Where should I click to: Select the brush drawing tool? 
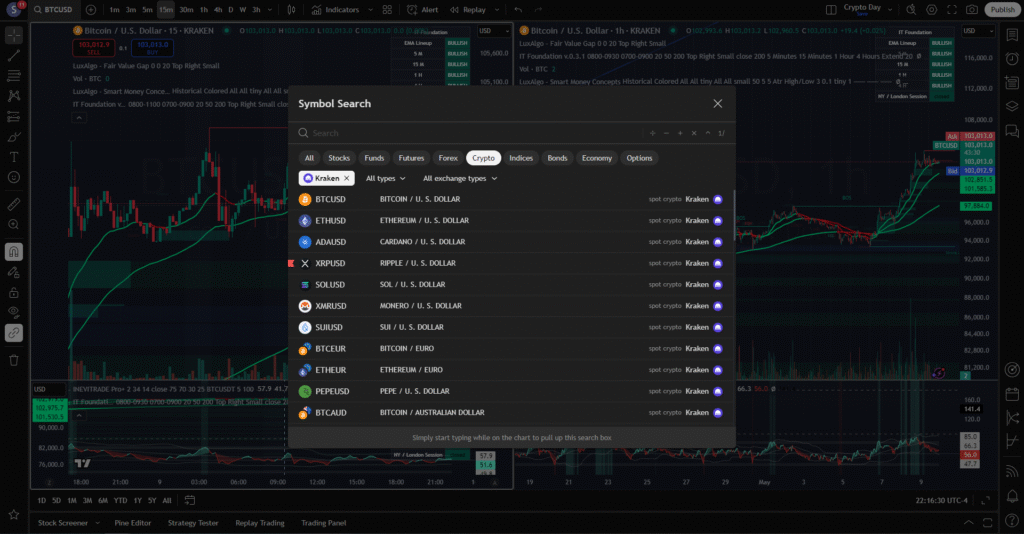tap(14, 137)
